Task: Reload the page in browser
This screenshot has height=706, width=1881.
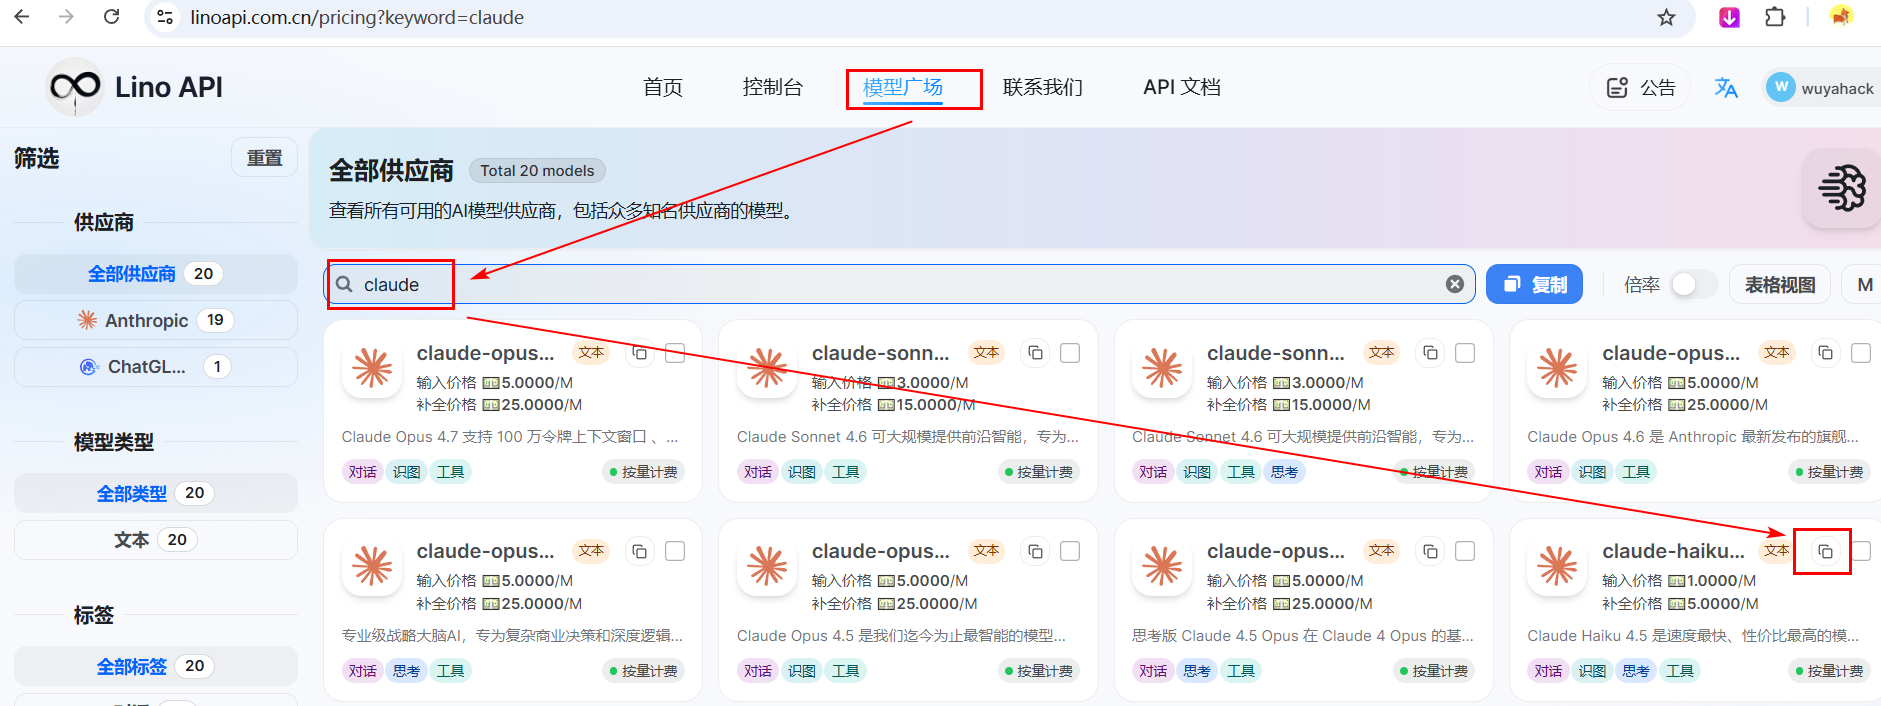Action: (x=111, y=17)
